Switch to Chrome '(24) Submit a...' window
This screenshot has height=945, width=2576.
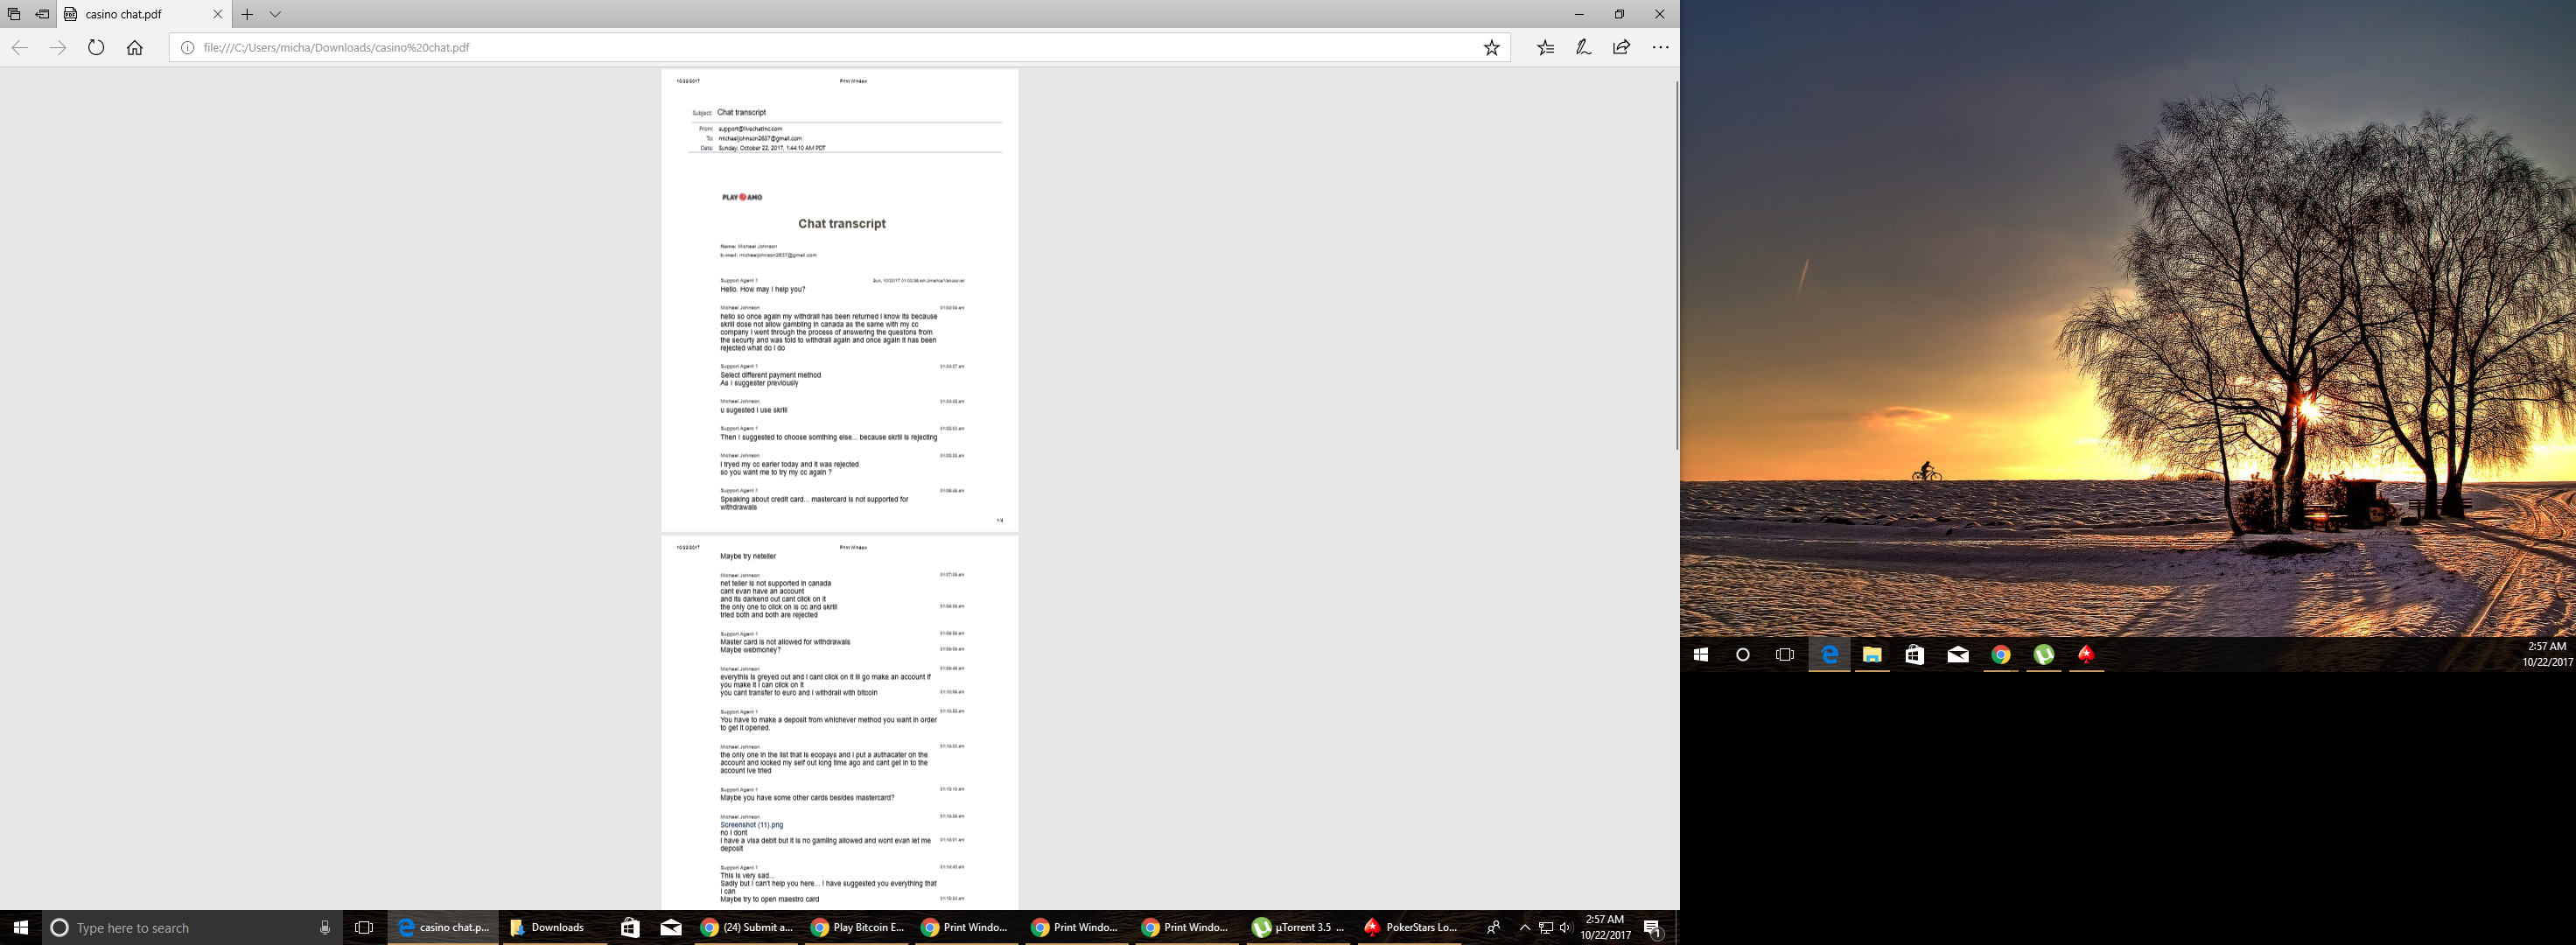pos(746,927)
